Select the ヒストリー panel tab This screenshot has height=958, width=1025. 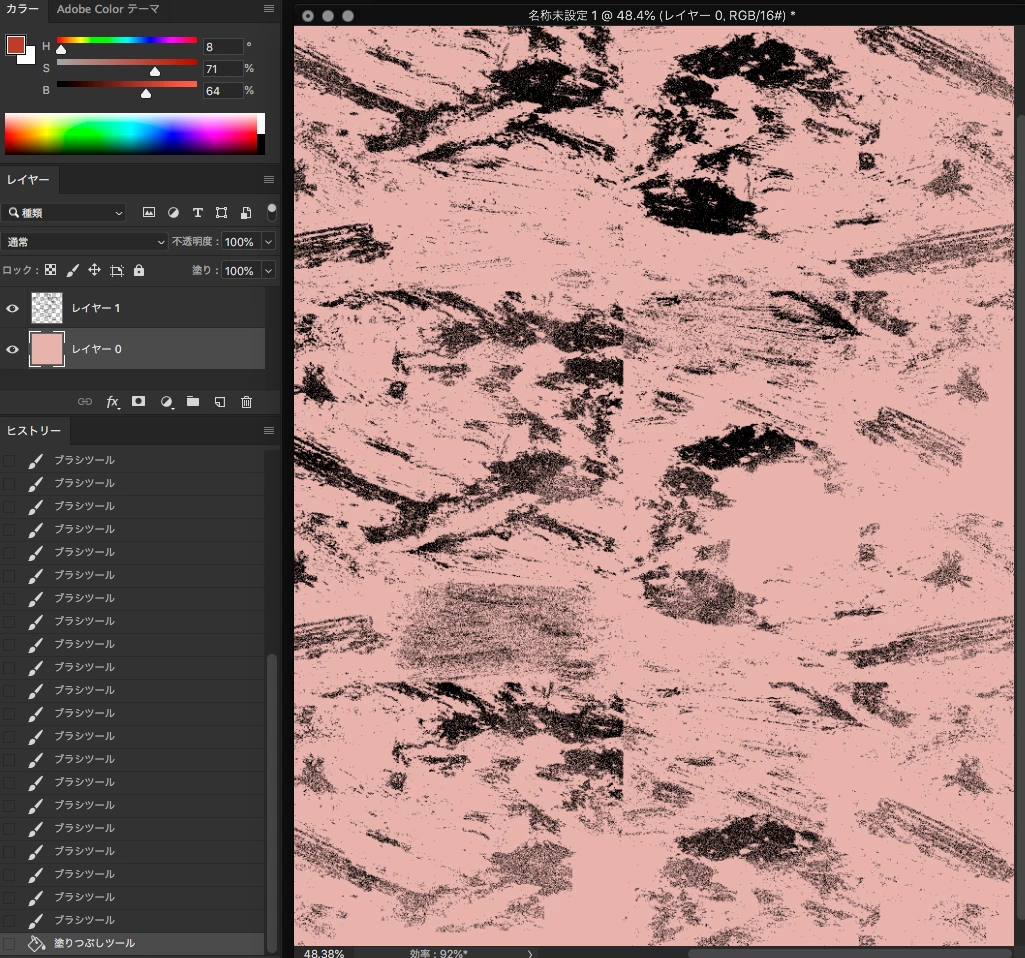34,430
